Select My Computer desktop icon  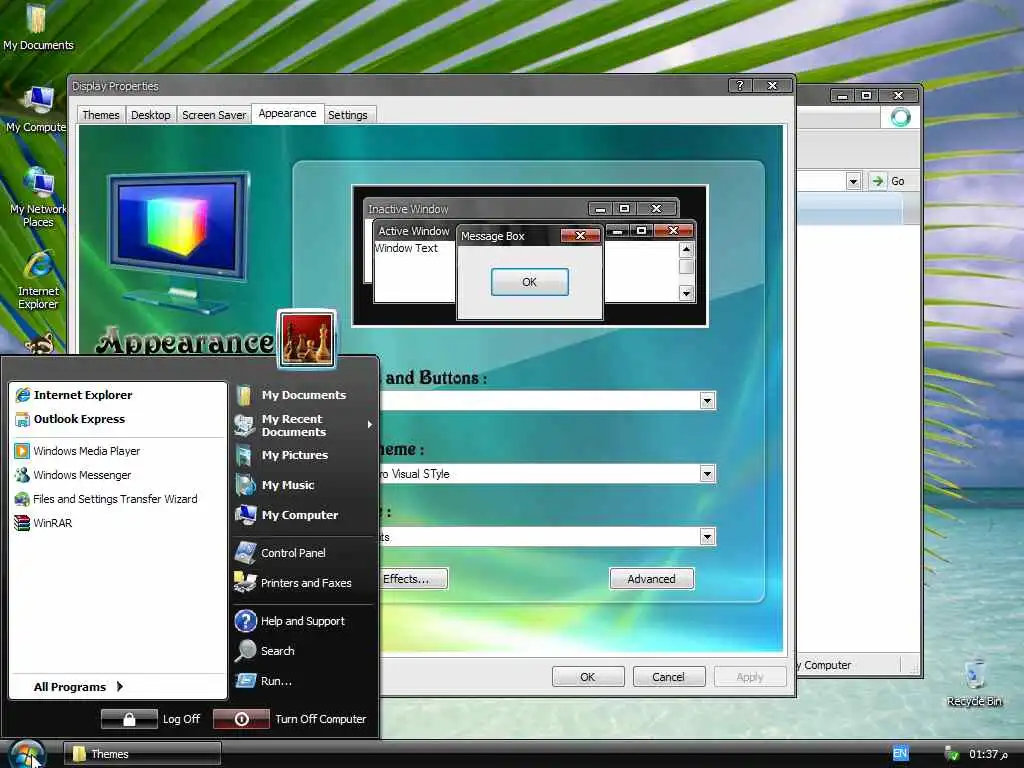(37, 109)
